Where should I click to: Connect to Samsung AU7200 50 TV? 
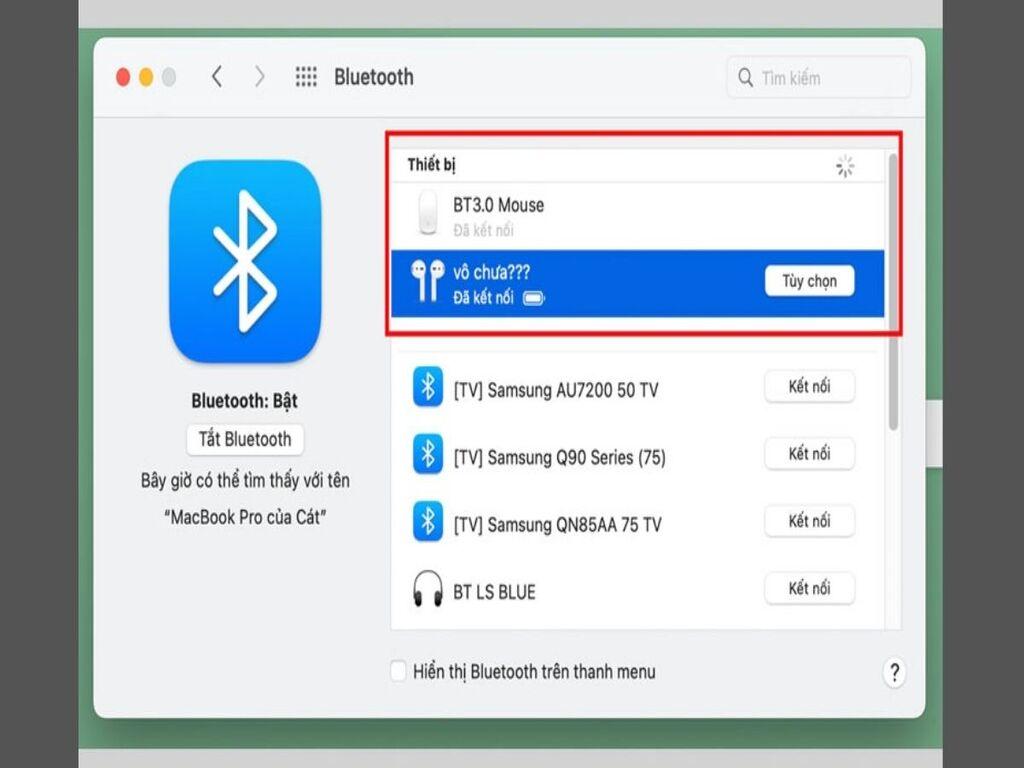tap(809, 386)
